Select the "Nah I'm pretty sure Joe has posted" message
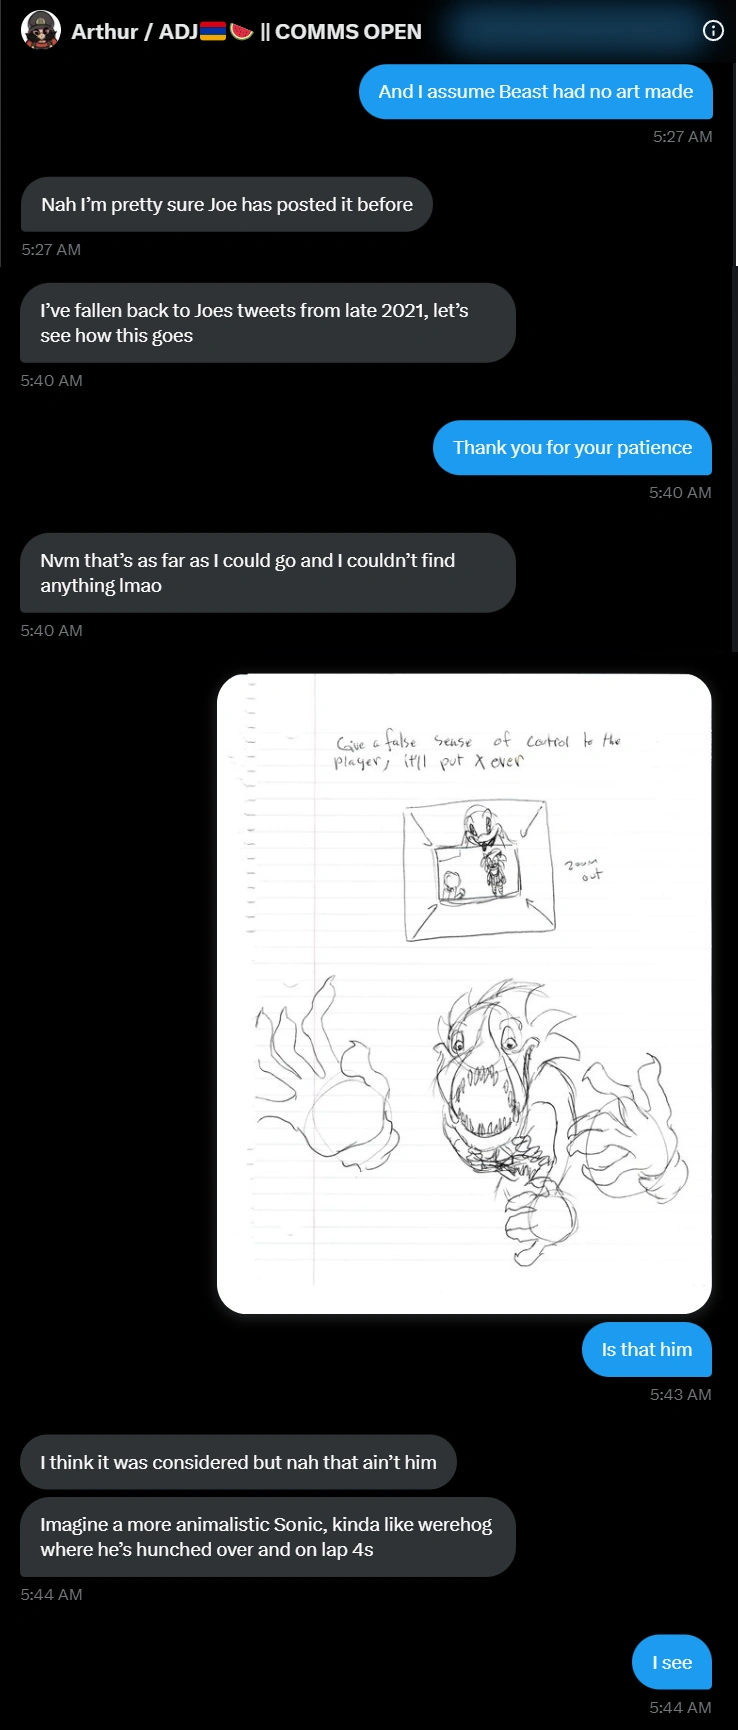 tap(226, 205)
